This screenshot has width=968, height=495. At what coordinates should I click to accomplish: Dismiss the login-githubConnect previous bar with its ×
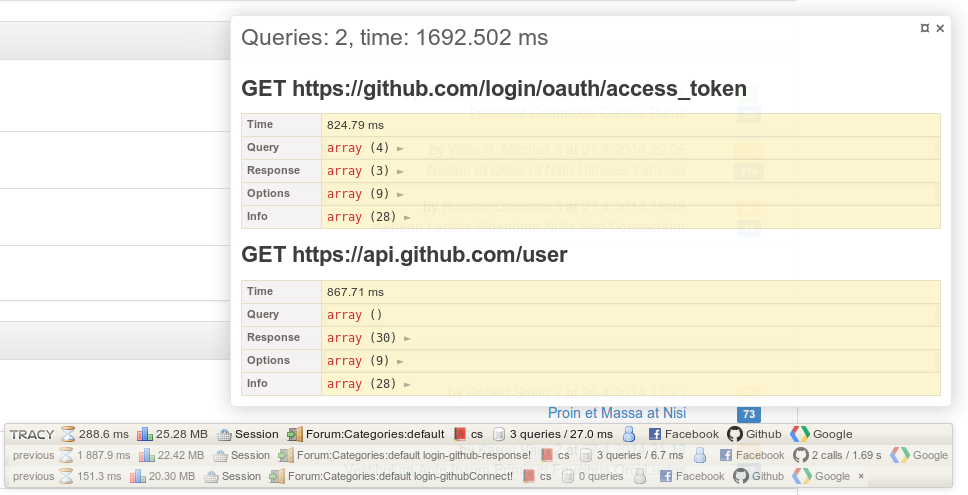pos(861,476)
